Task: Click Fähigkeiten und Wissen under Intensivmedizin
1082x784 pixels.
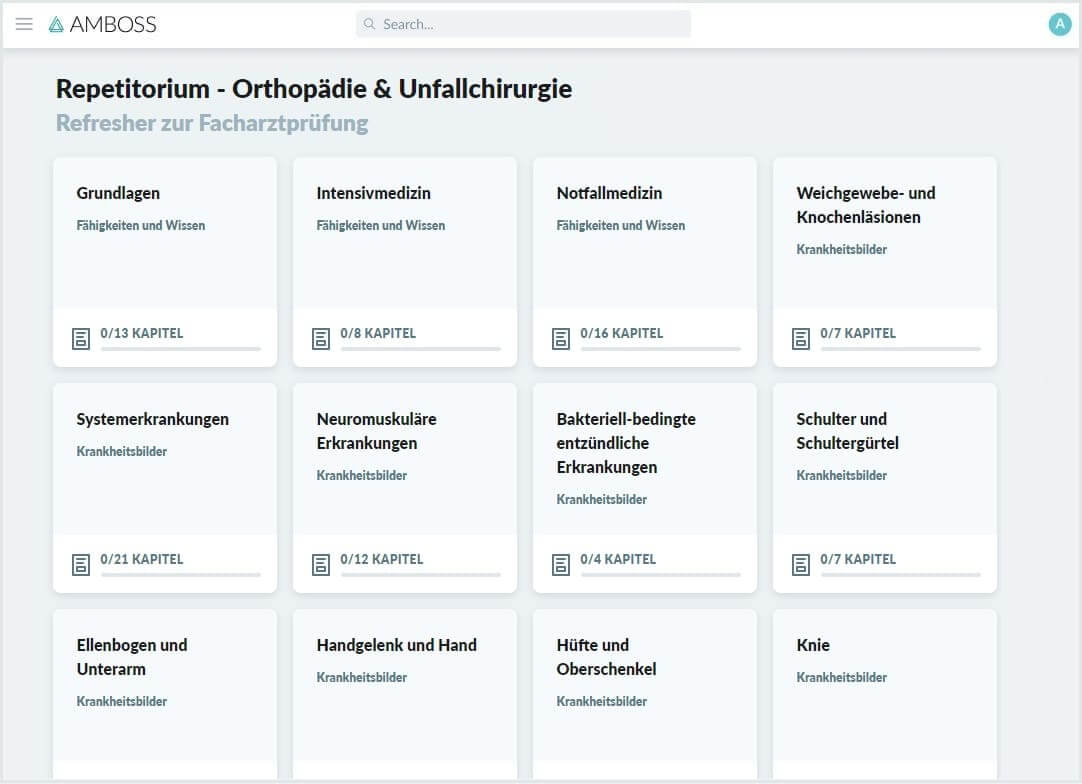Action: click(381, 226)
